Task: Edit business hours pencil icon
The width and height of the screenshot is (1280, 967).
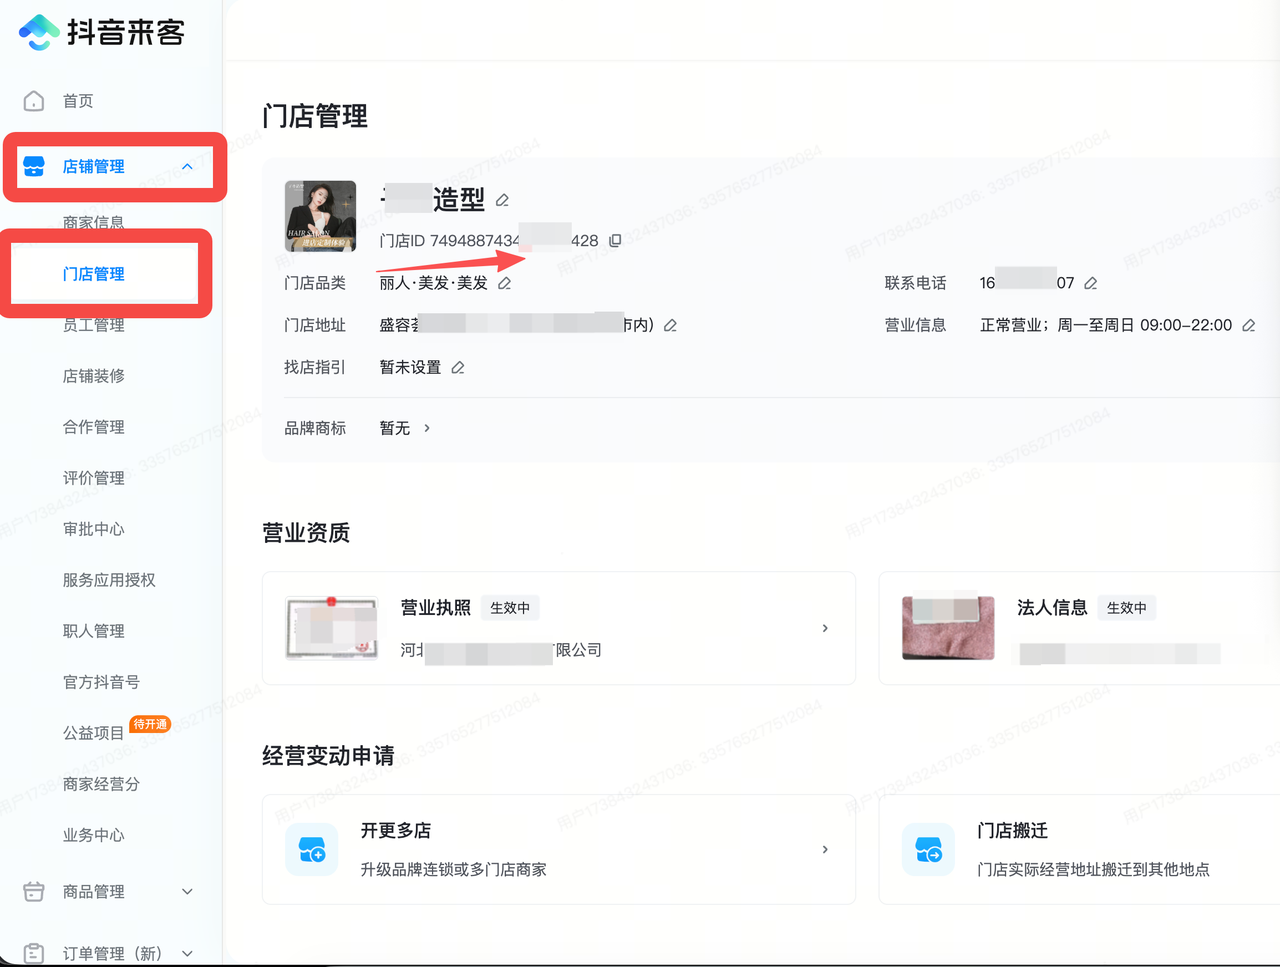Action: (1248, 326)
